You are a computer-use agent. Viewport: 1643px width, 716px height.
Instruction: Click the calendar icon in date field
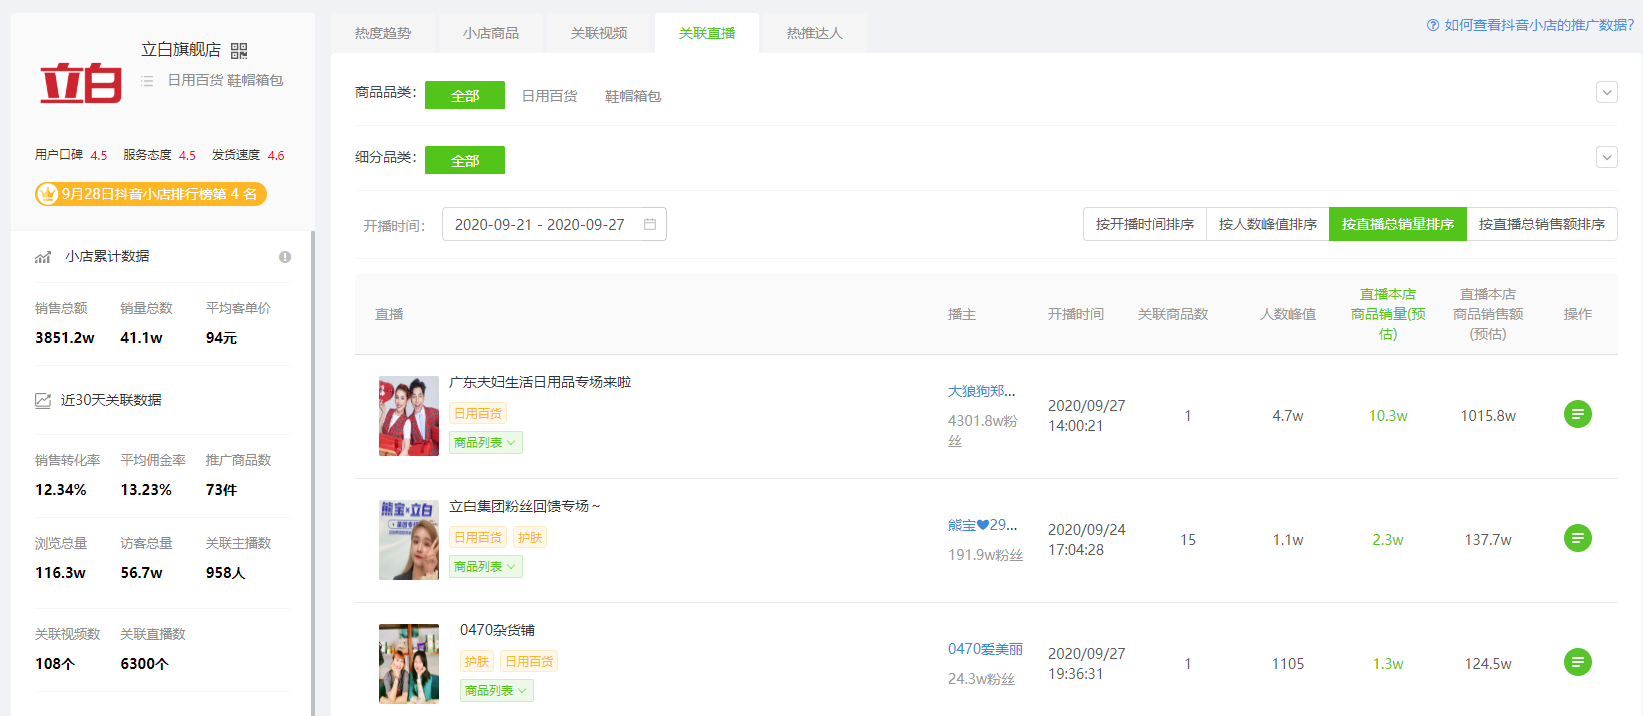click(x=650, y=224)
